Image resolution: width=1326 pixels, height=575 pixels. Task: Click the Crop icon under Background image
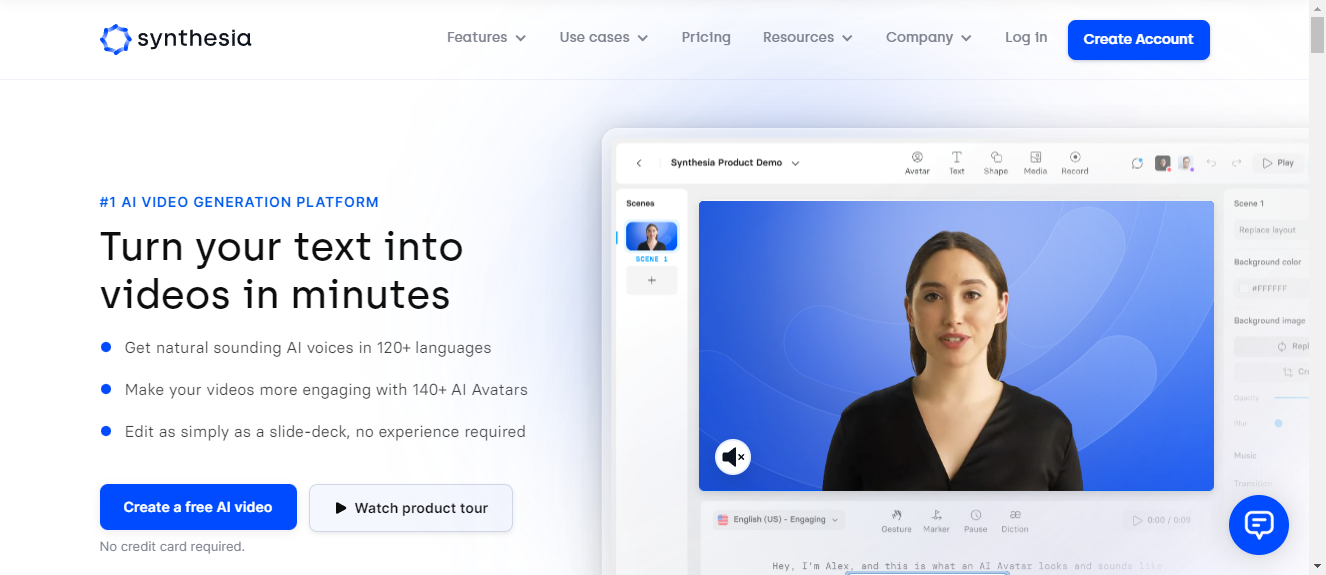pos(1288,372)
